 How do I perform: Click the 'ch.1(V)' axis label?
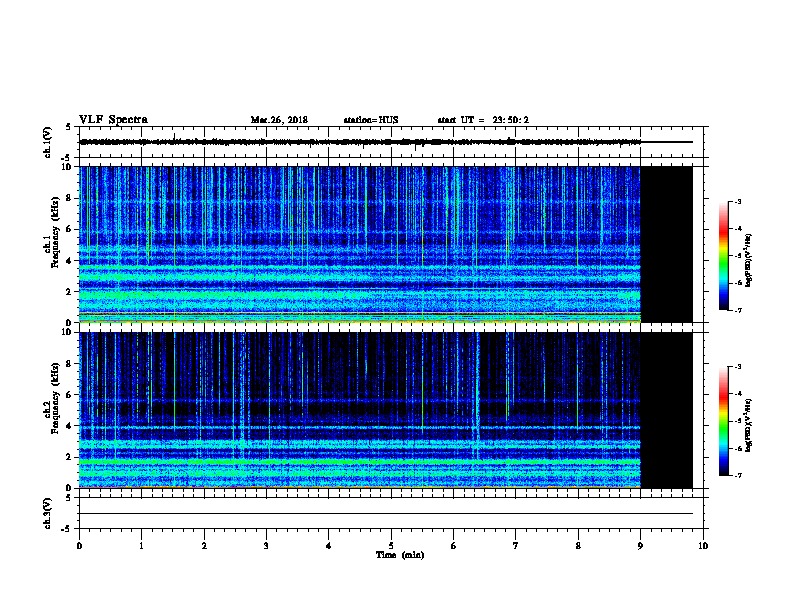(x=47, y=142)
